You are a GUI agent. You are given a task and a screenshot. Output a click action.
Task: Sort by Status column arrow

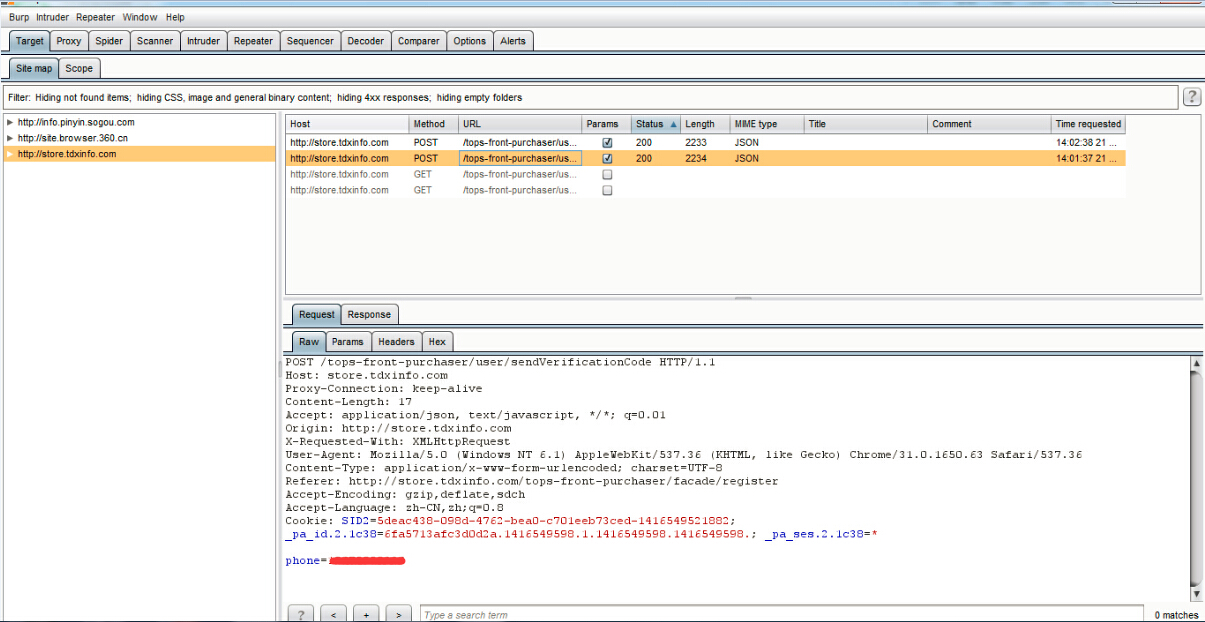tap(673, 124)
